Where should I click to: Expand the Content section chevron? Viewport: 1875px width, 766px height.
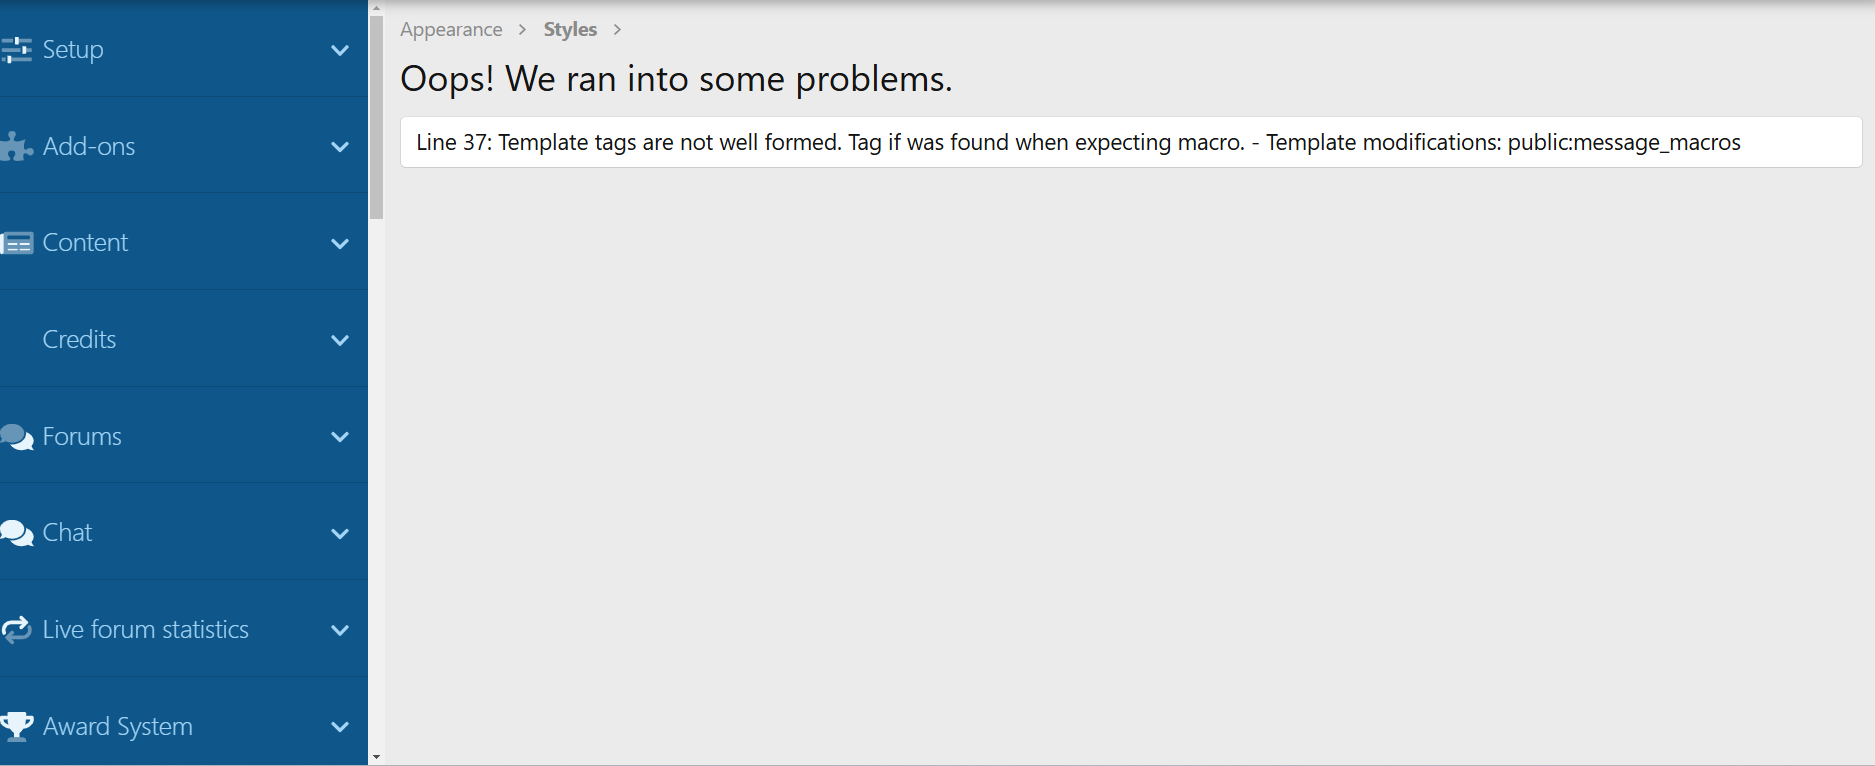(340, 243)
